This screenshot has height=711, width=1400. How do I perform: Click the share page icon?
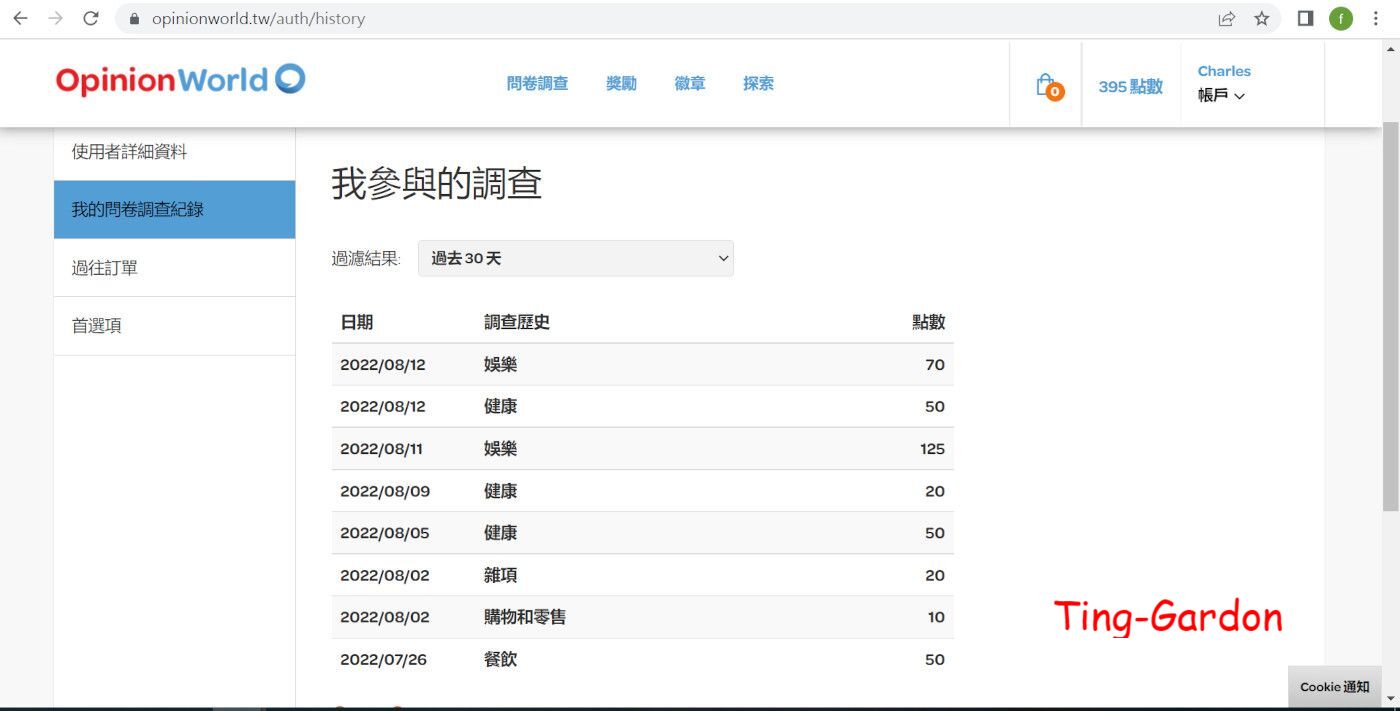click(1226, 18)
